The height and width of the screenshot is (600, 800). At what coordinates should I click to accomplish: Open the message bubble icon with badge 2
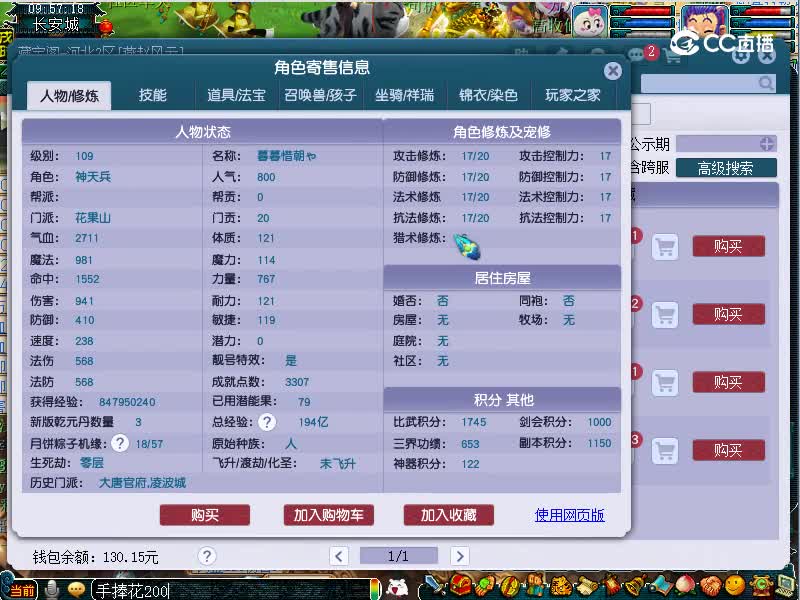(636, 54)
